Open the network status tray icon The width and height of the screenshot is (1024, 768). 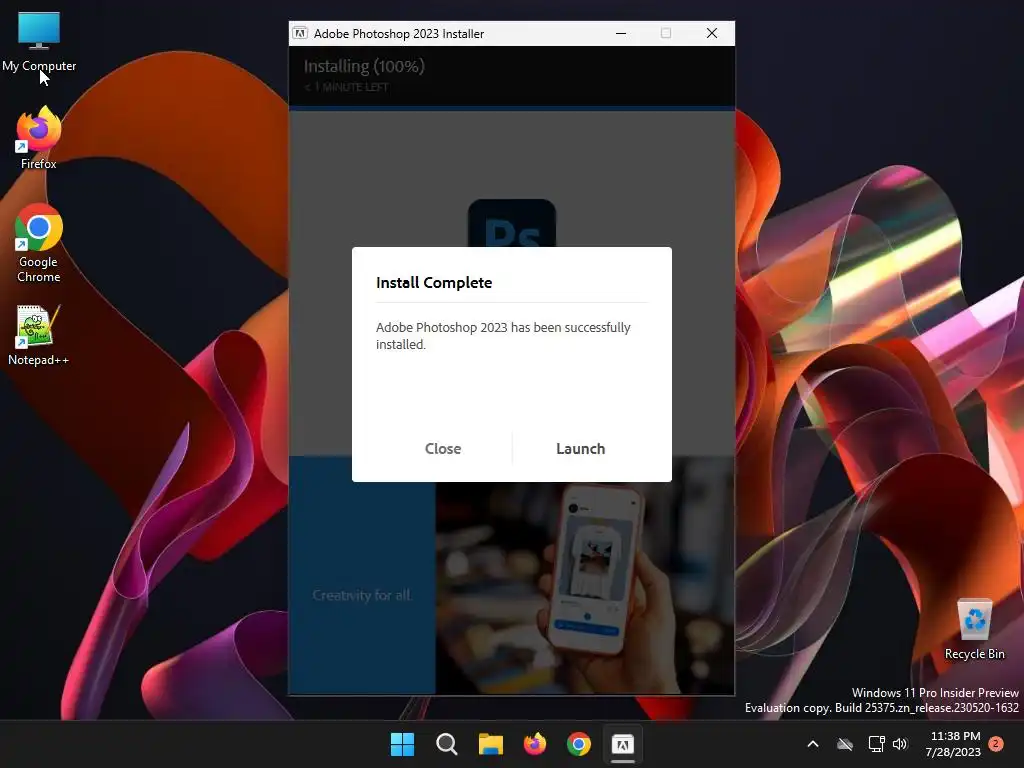876,744
